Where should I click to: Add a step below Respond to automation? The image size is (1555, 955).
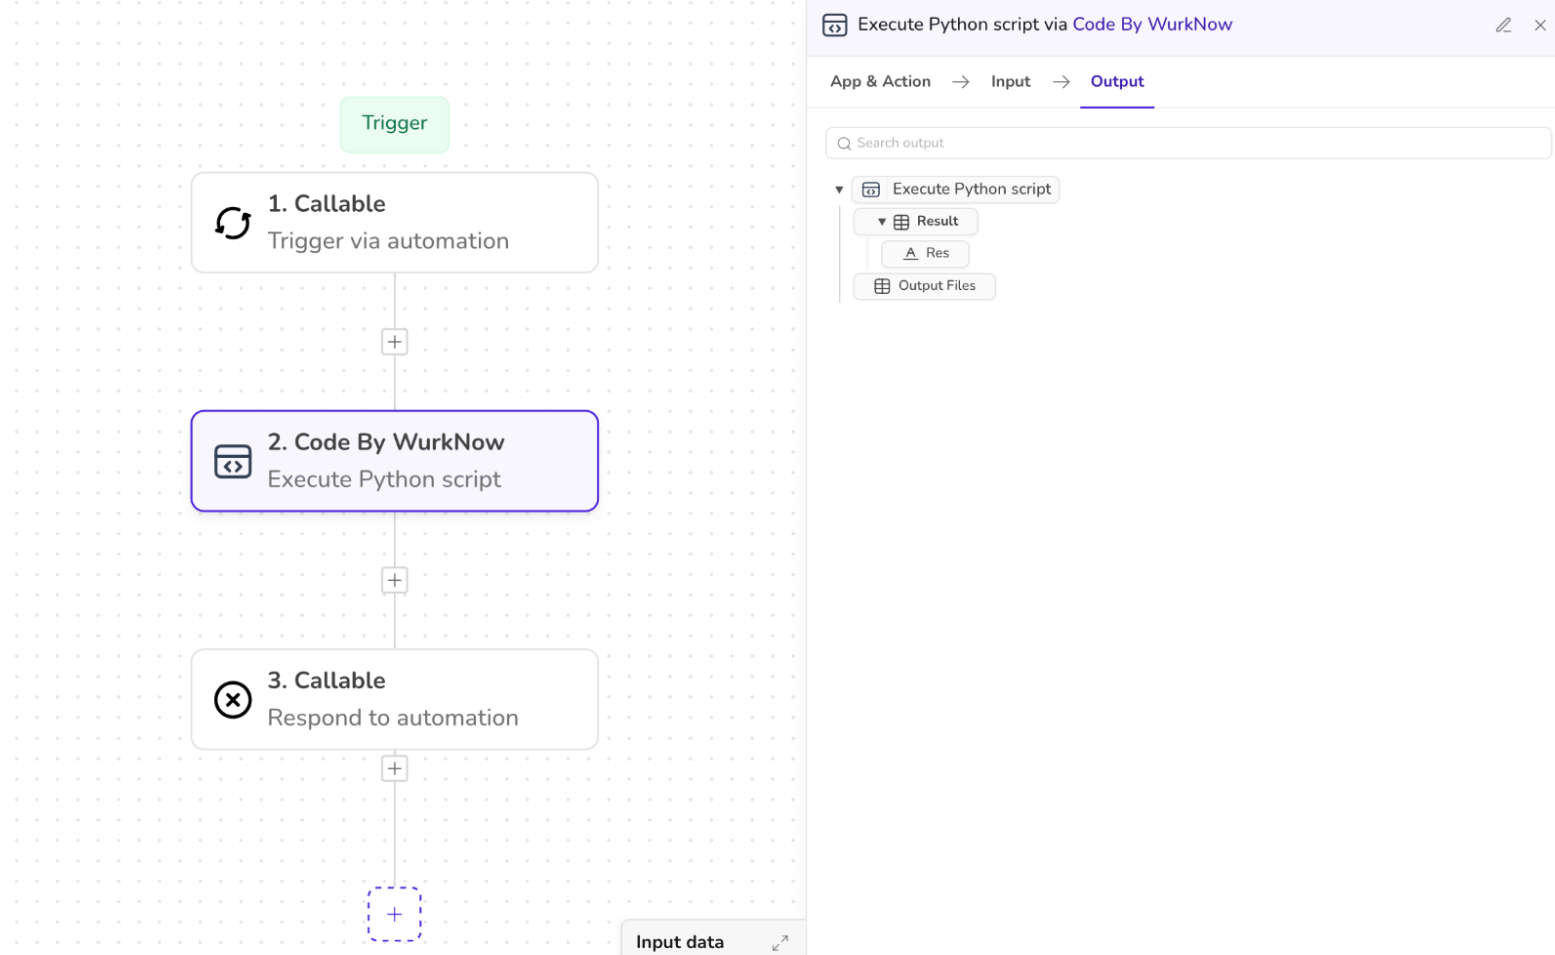[395, 769]
